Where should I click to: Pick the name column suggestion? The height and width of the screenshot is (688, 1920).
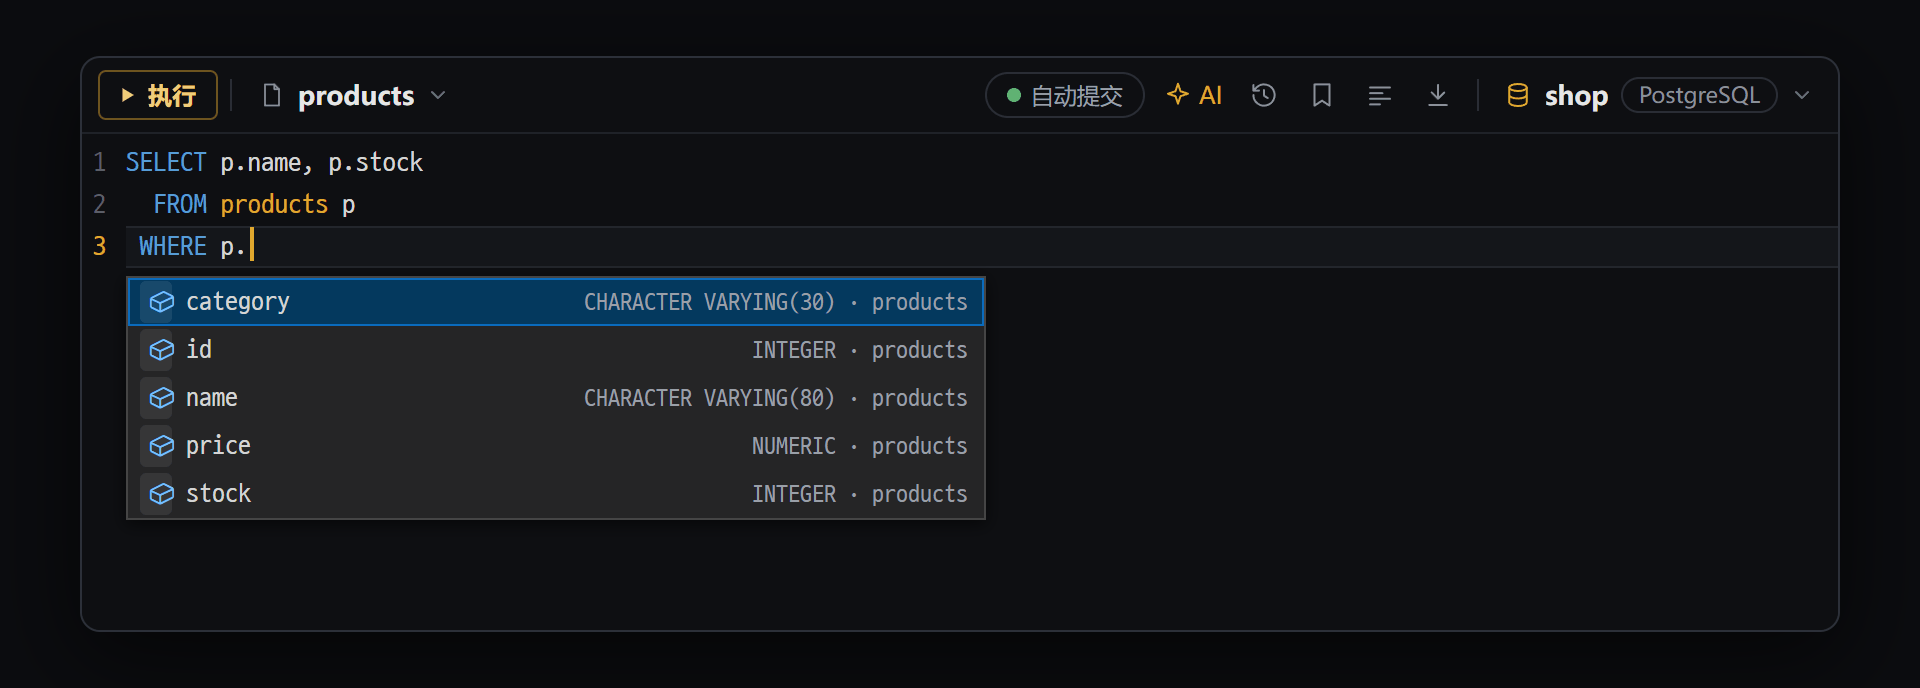[556, 398]
